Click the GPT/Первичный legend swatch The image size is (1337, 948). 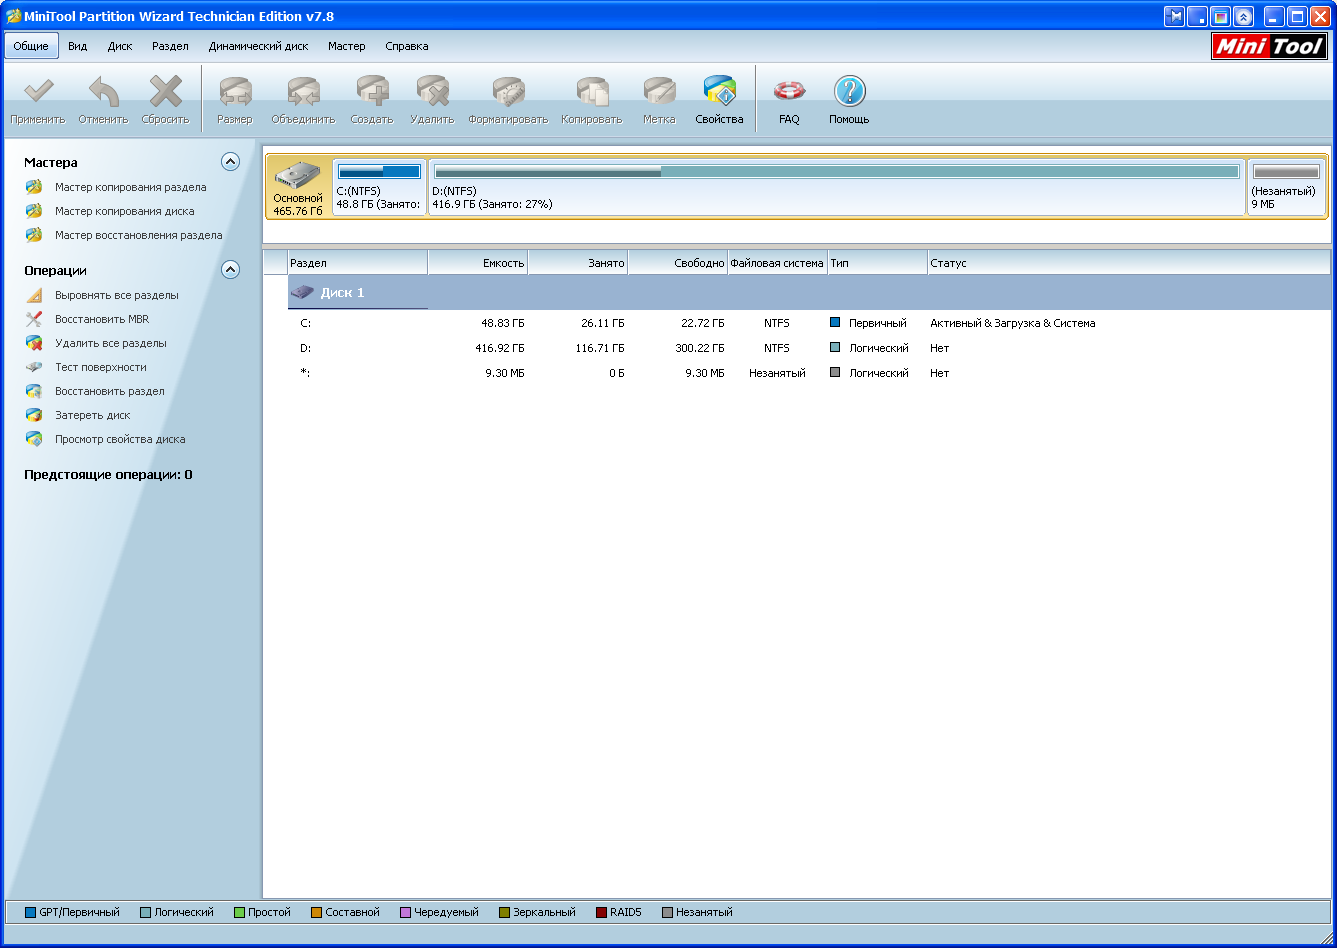[30, 912]
